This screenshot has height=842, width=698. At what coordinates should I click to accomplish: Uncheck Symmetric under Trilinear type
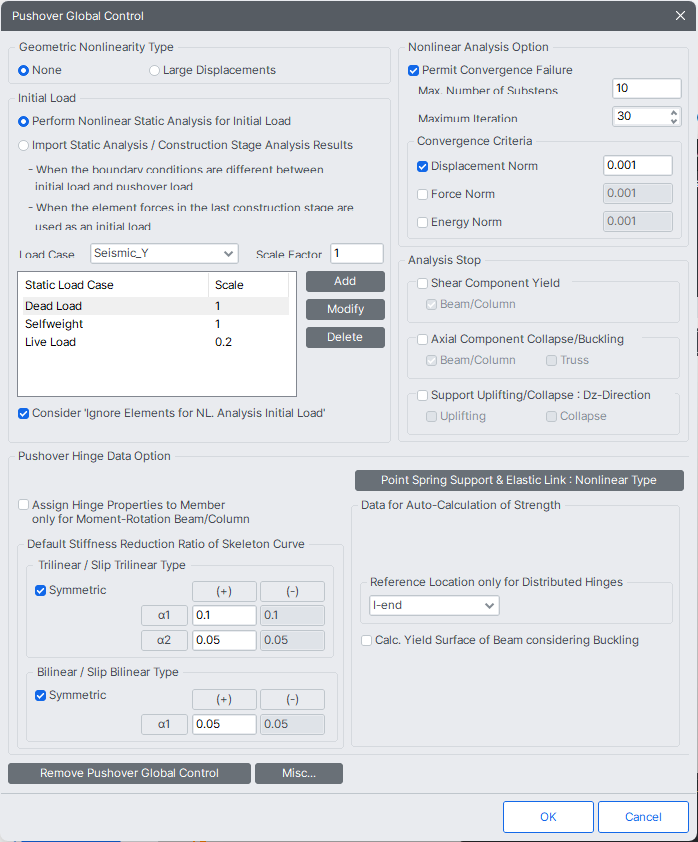click(41, 590)
